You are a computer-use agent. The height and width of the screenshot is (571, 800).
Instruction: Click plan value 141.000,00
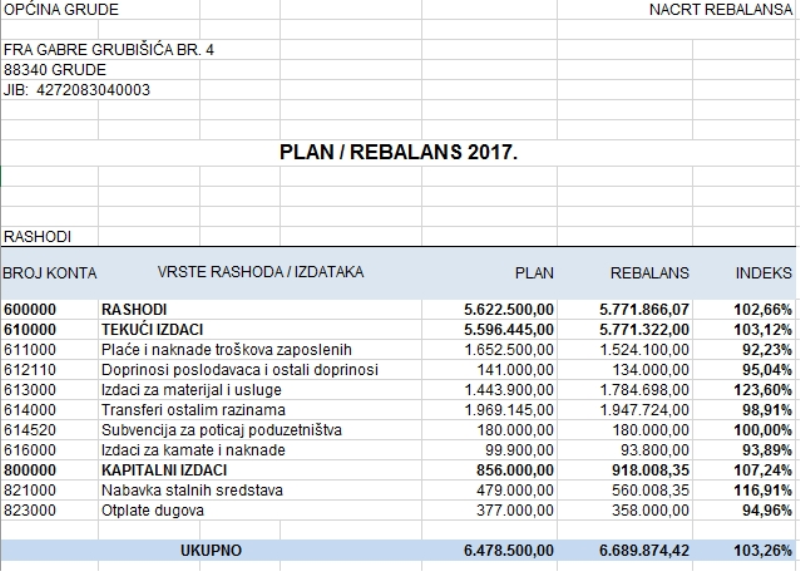[x=515, y=370]
